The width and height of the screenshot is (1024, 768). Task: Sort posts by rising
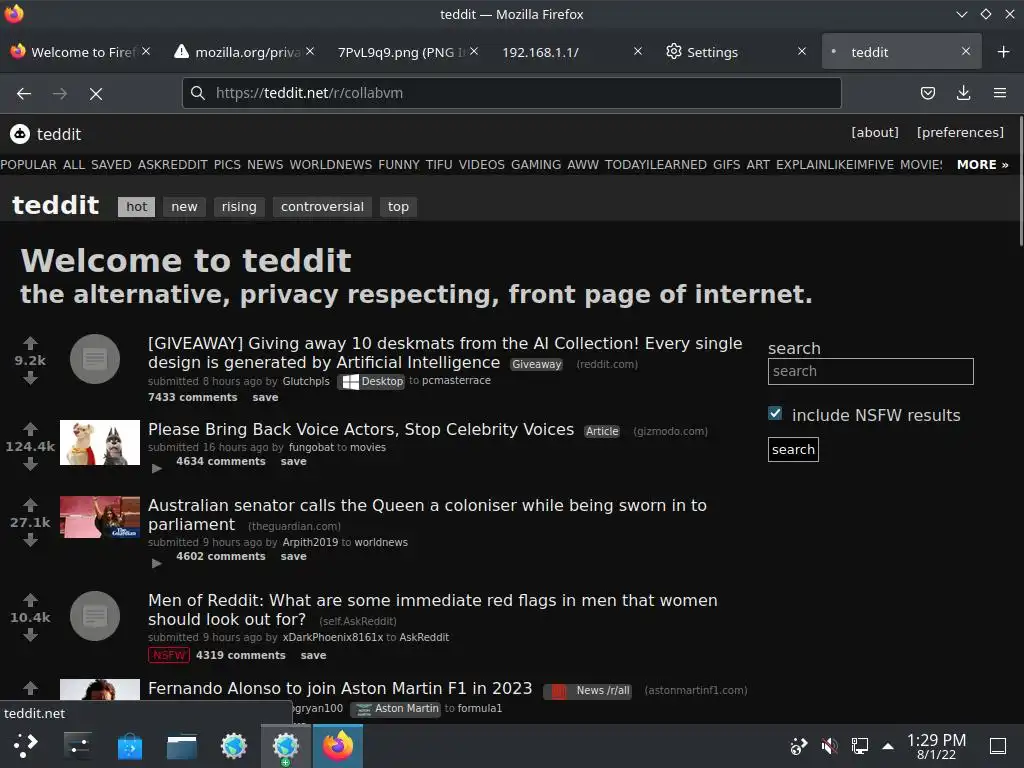point(239,206)
